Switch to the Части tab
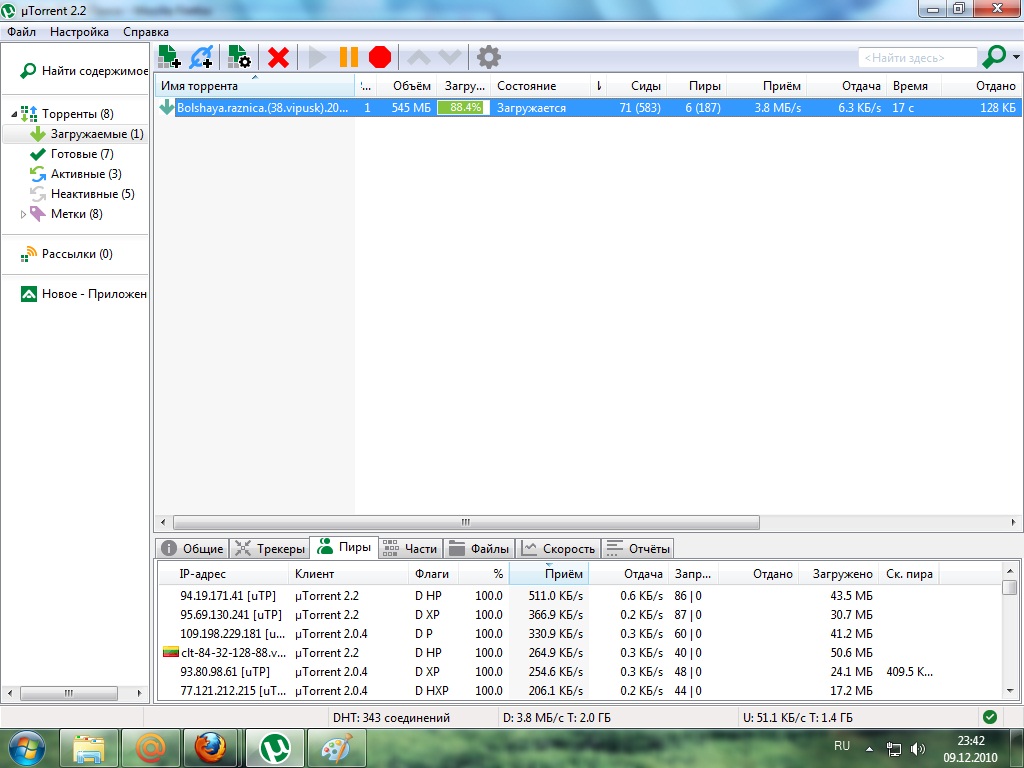Screen dimensions: 1024x768 click(410, 549)
